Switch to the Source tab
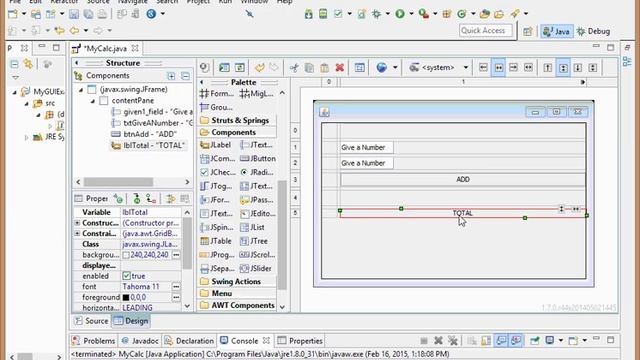The height and width of the screenshot is (360, 640). tap(92, 321)
